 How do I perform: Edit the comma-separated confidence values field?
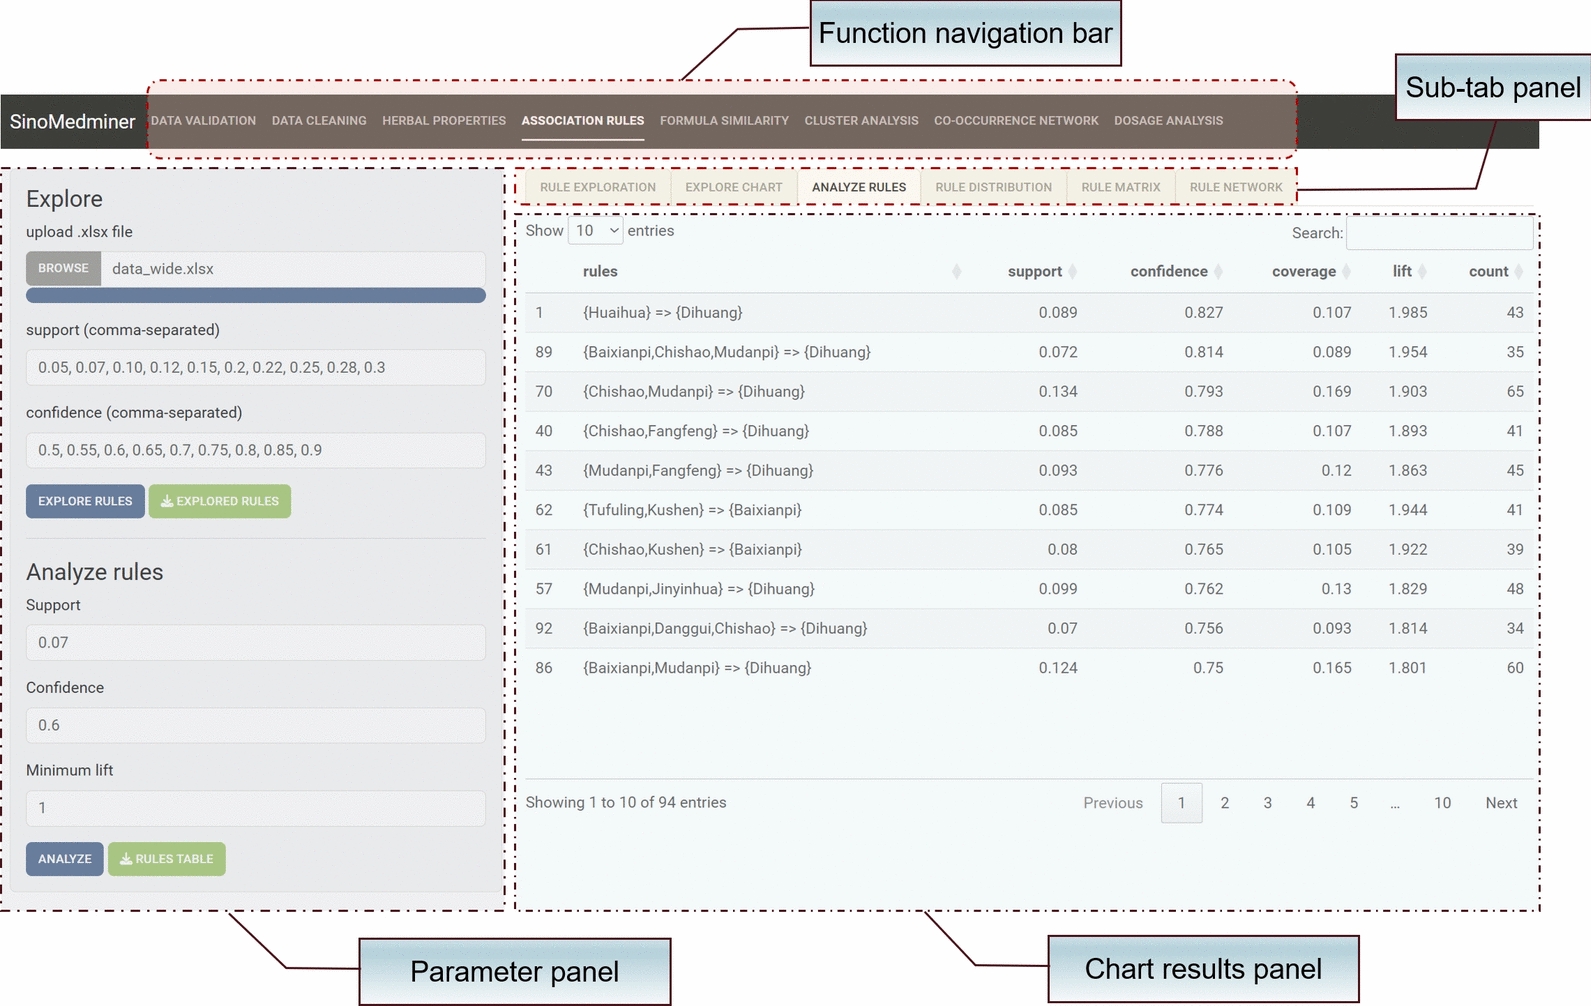coord(256,450)
